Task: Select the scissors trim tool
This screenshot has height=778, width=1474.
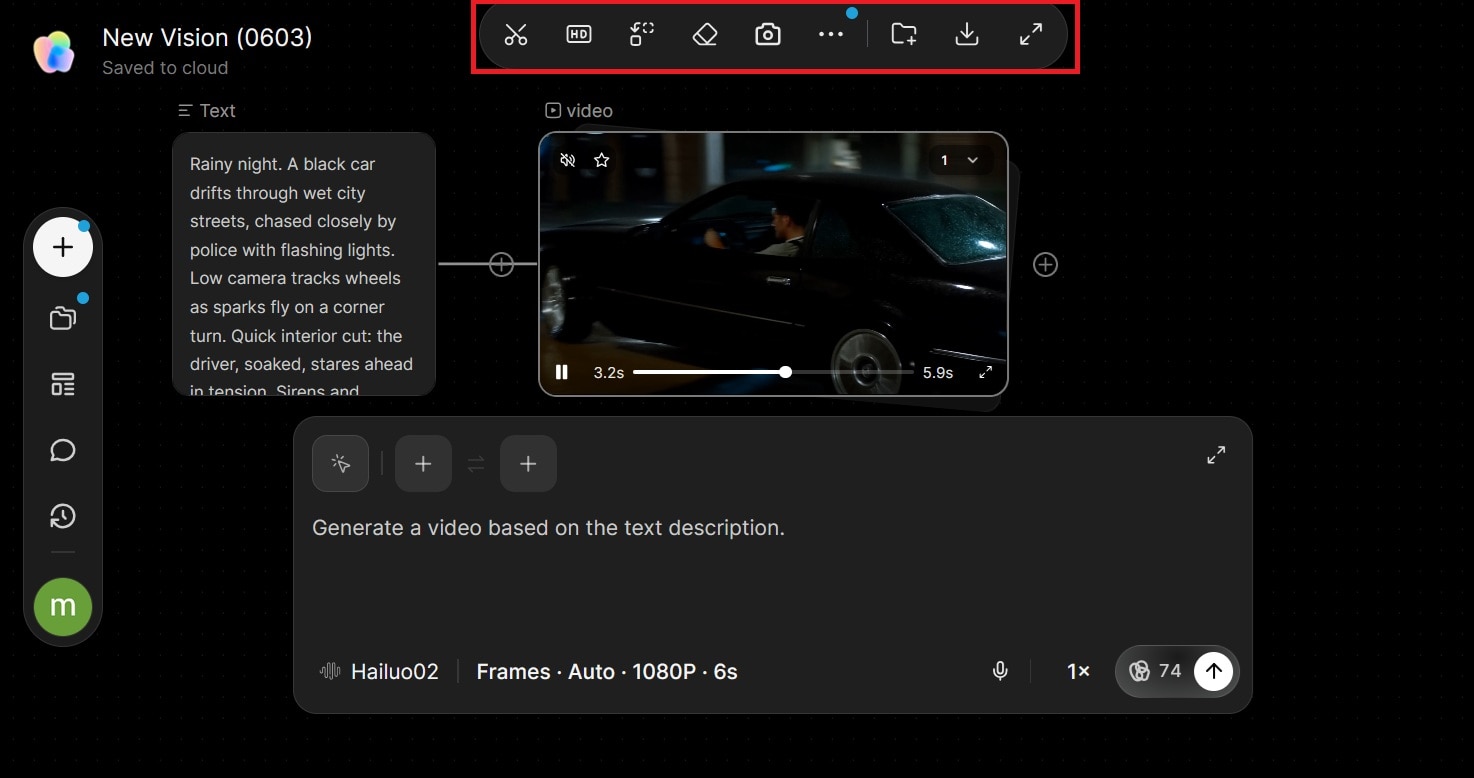Action: [x=516, y=35]
